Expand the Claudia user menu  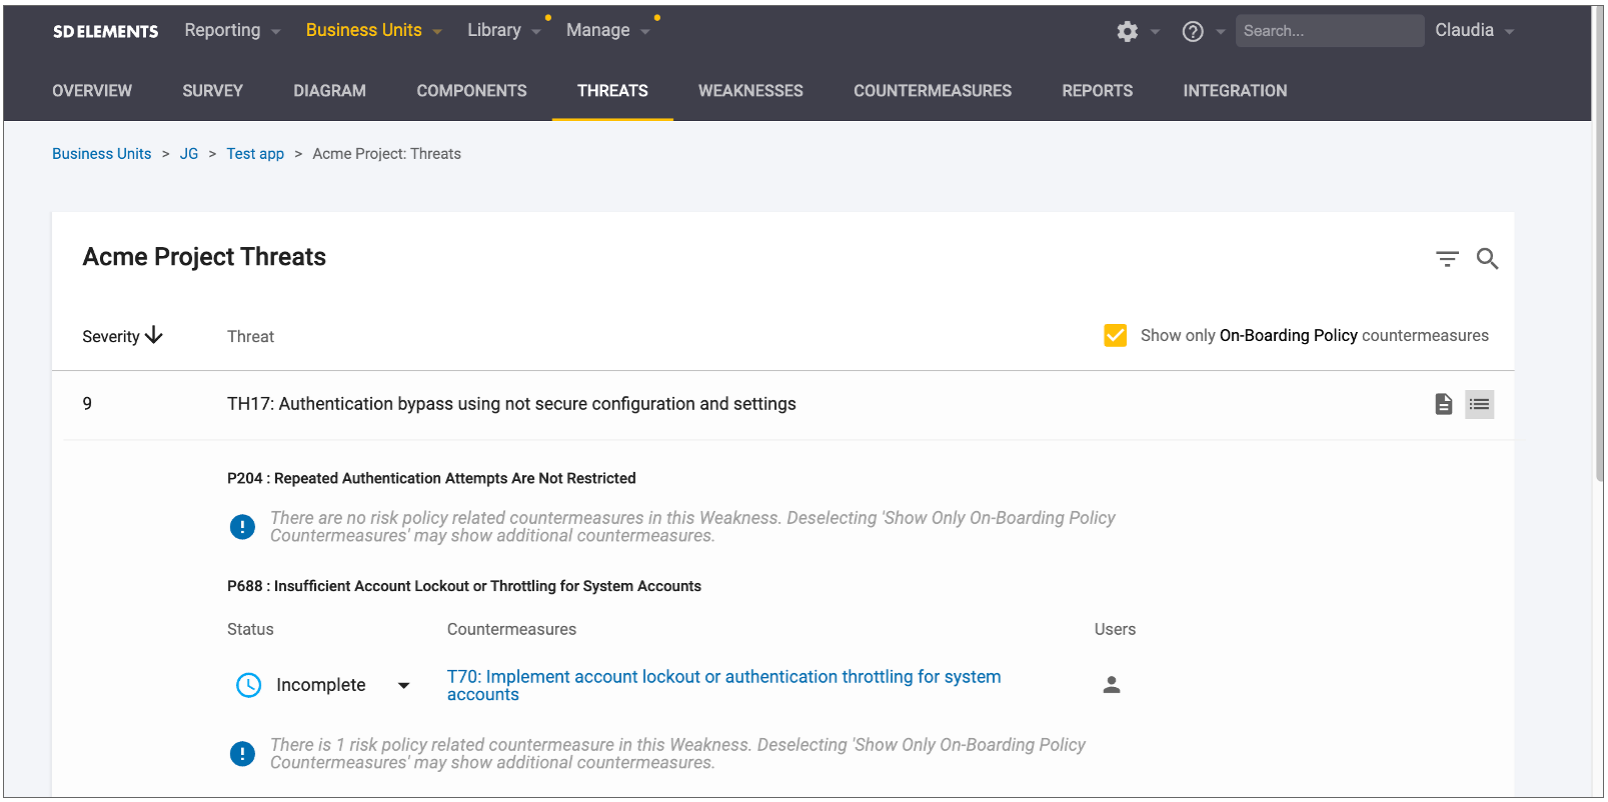point(1473,30)
